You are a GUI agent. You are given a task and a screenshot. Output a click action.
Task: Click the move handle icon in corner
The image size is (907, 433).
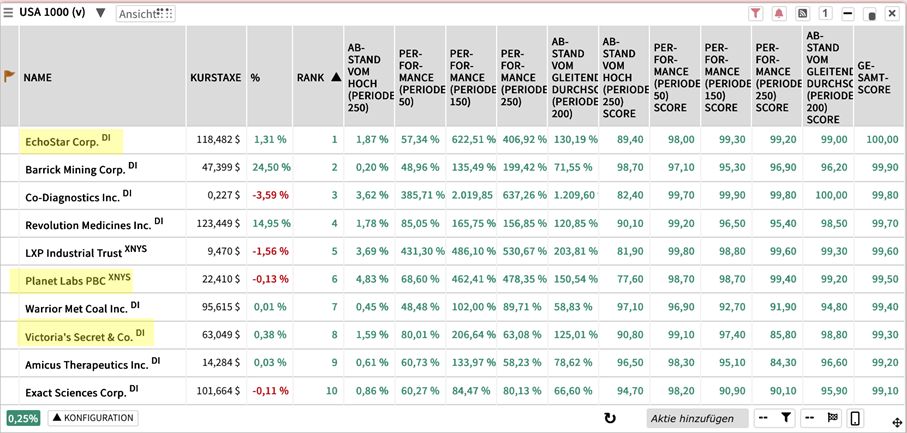click(x=897, y=423)
